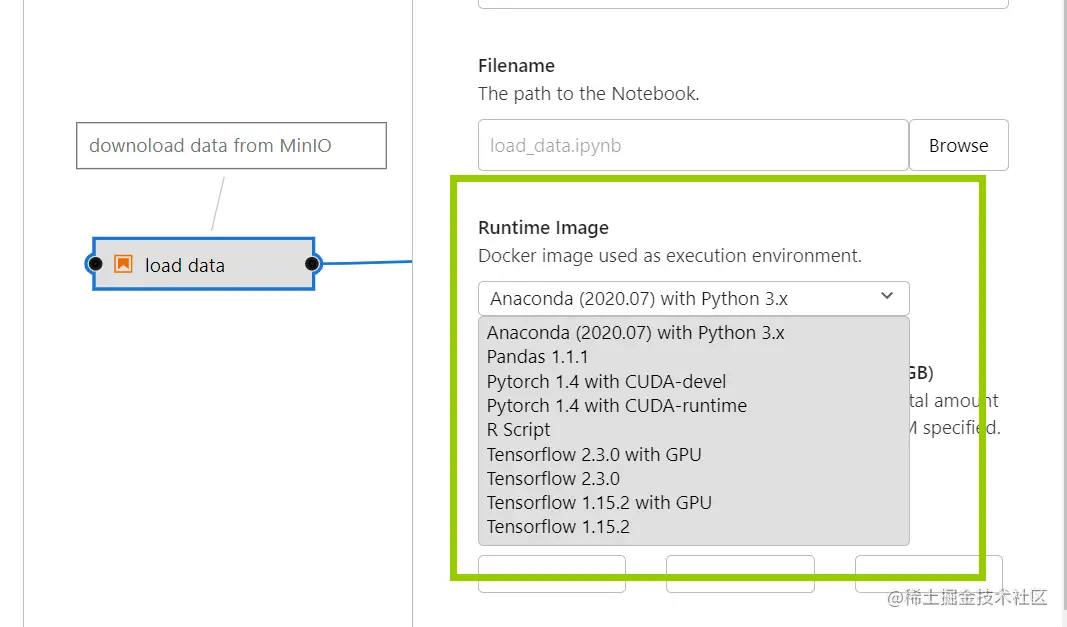1067x627 pixels.
Task: Click the download data from MinIO comment box
Action: coord(231,146)
